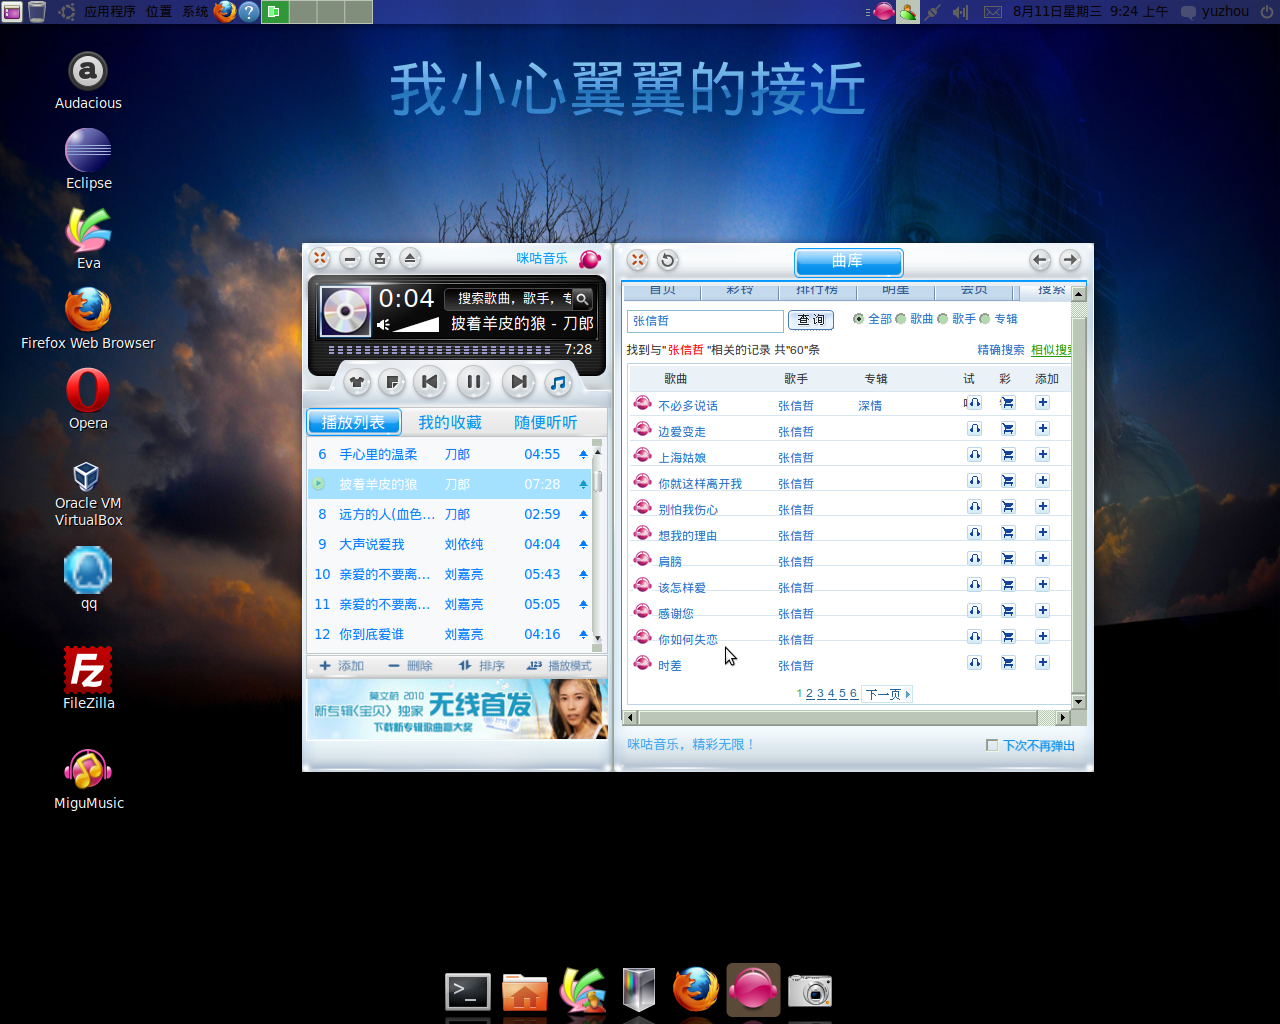Click the sticky-note icon beside the t-shirt
This screenshot has width=1280, height=1024.
393,381
